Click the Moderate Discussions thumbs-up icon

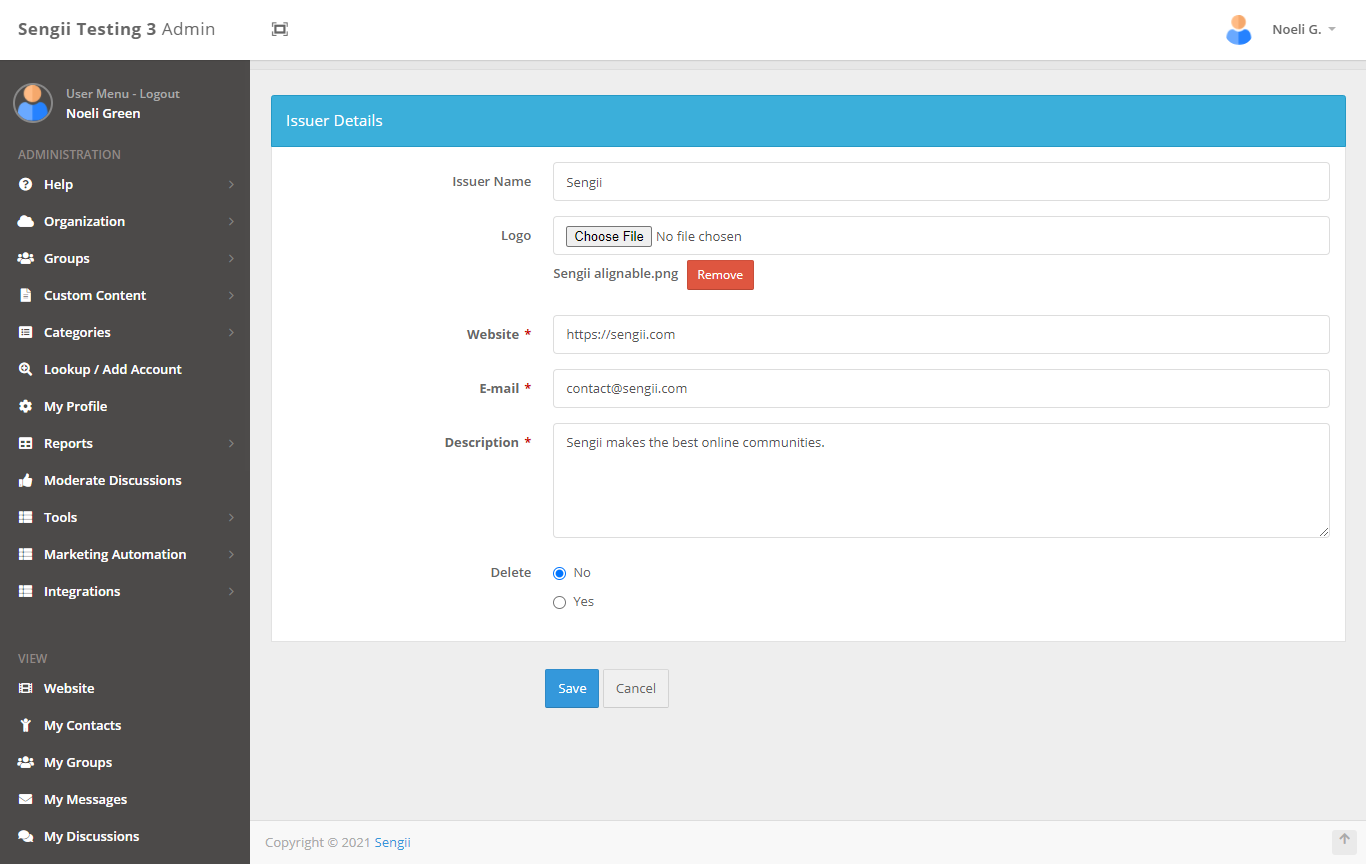tap(26, 480)
